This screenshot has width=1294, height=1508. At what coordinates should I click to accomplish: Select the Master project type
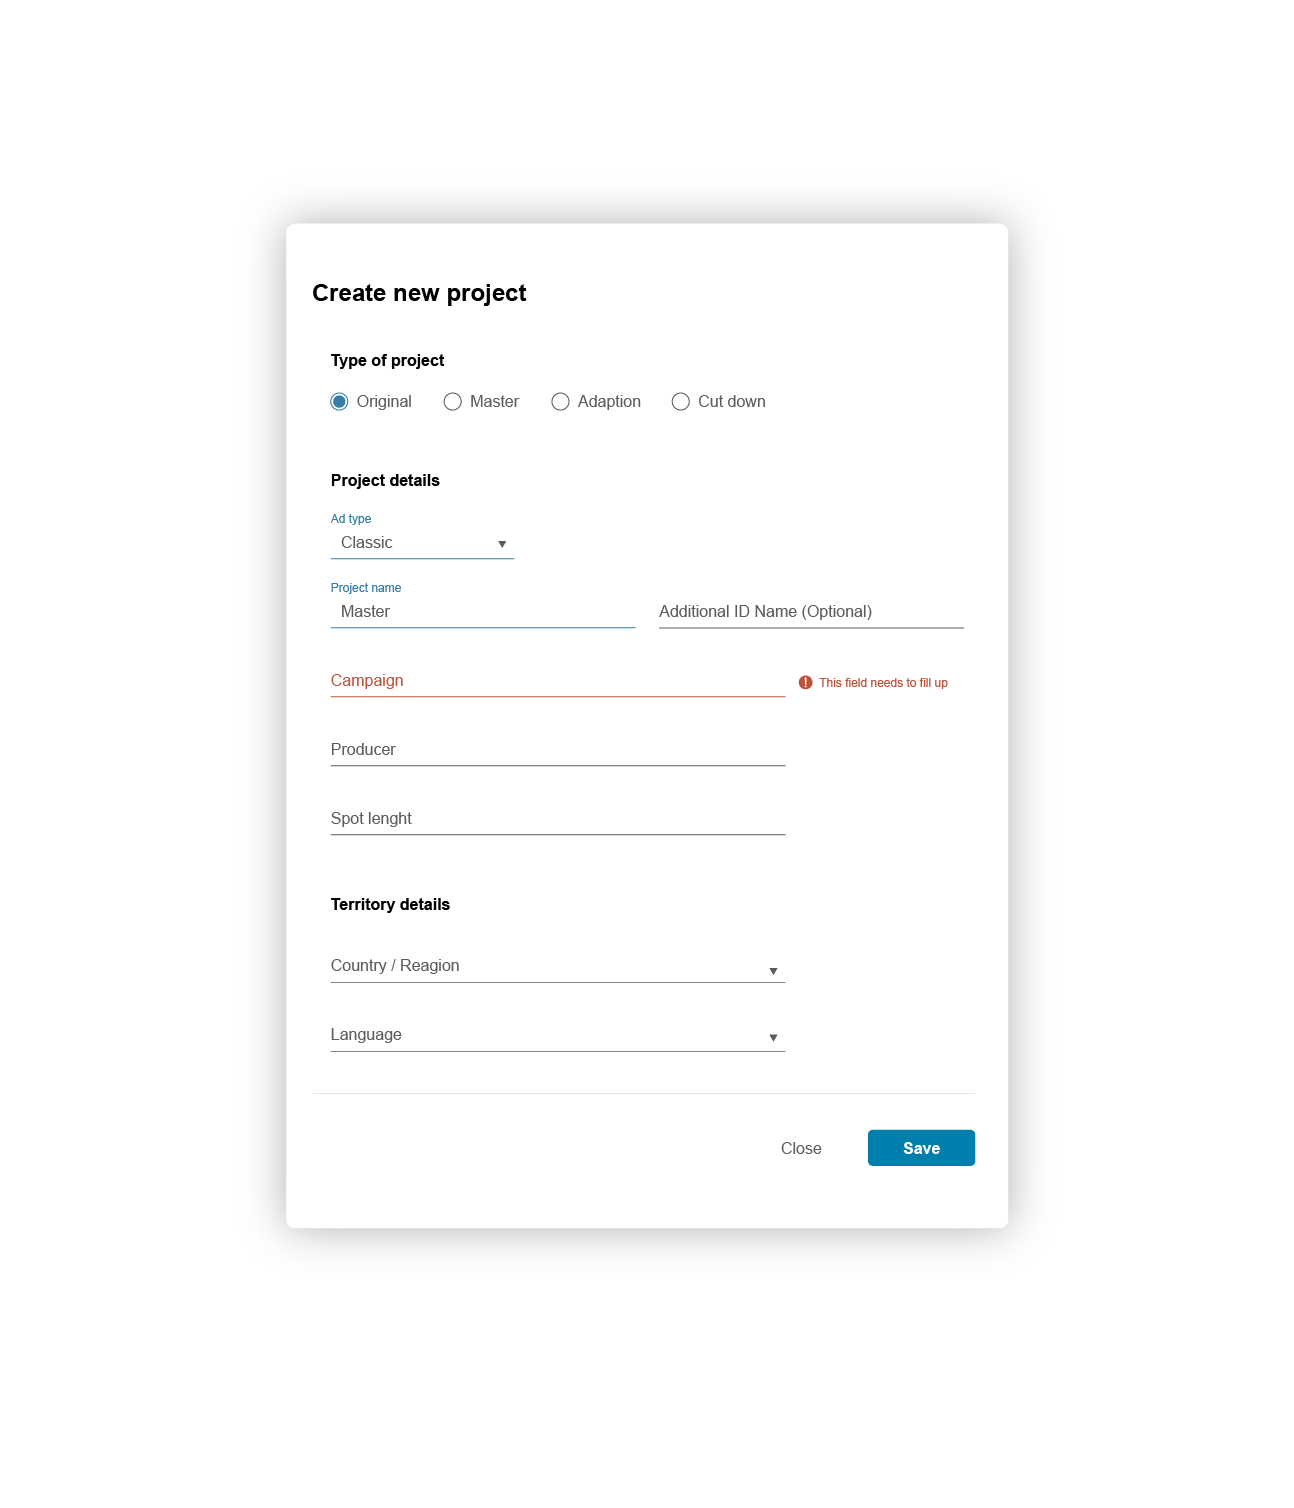coord(453,401)
